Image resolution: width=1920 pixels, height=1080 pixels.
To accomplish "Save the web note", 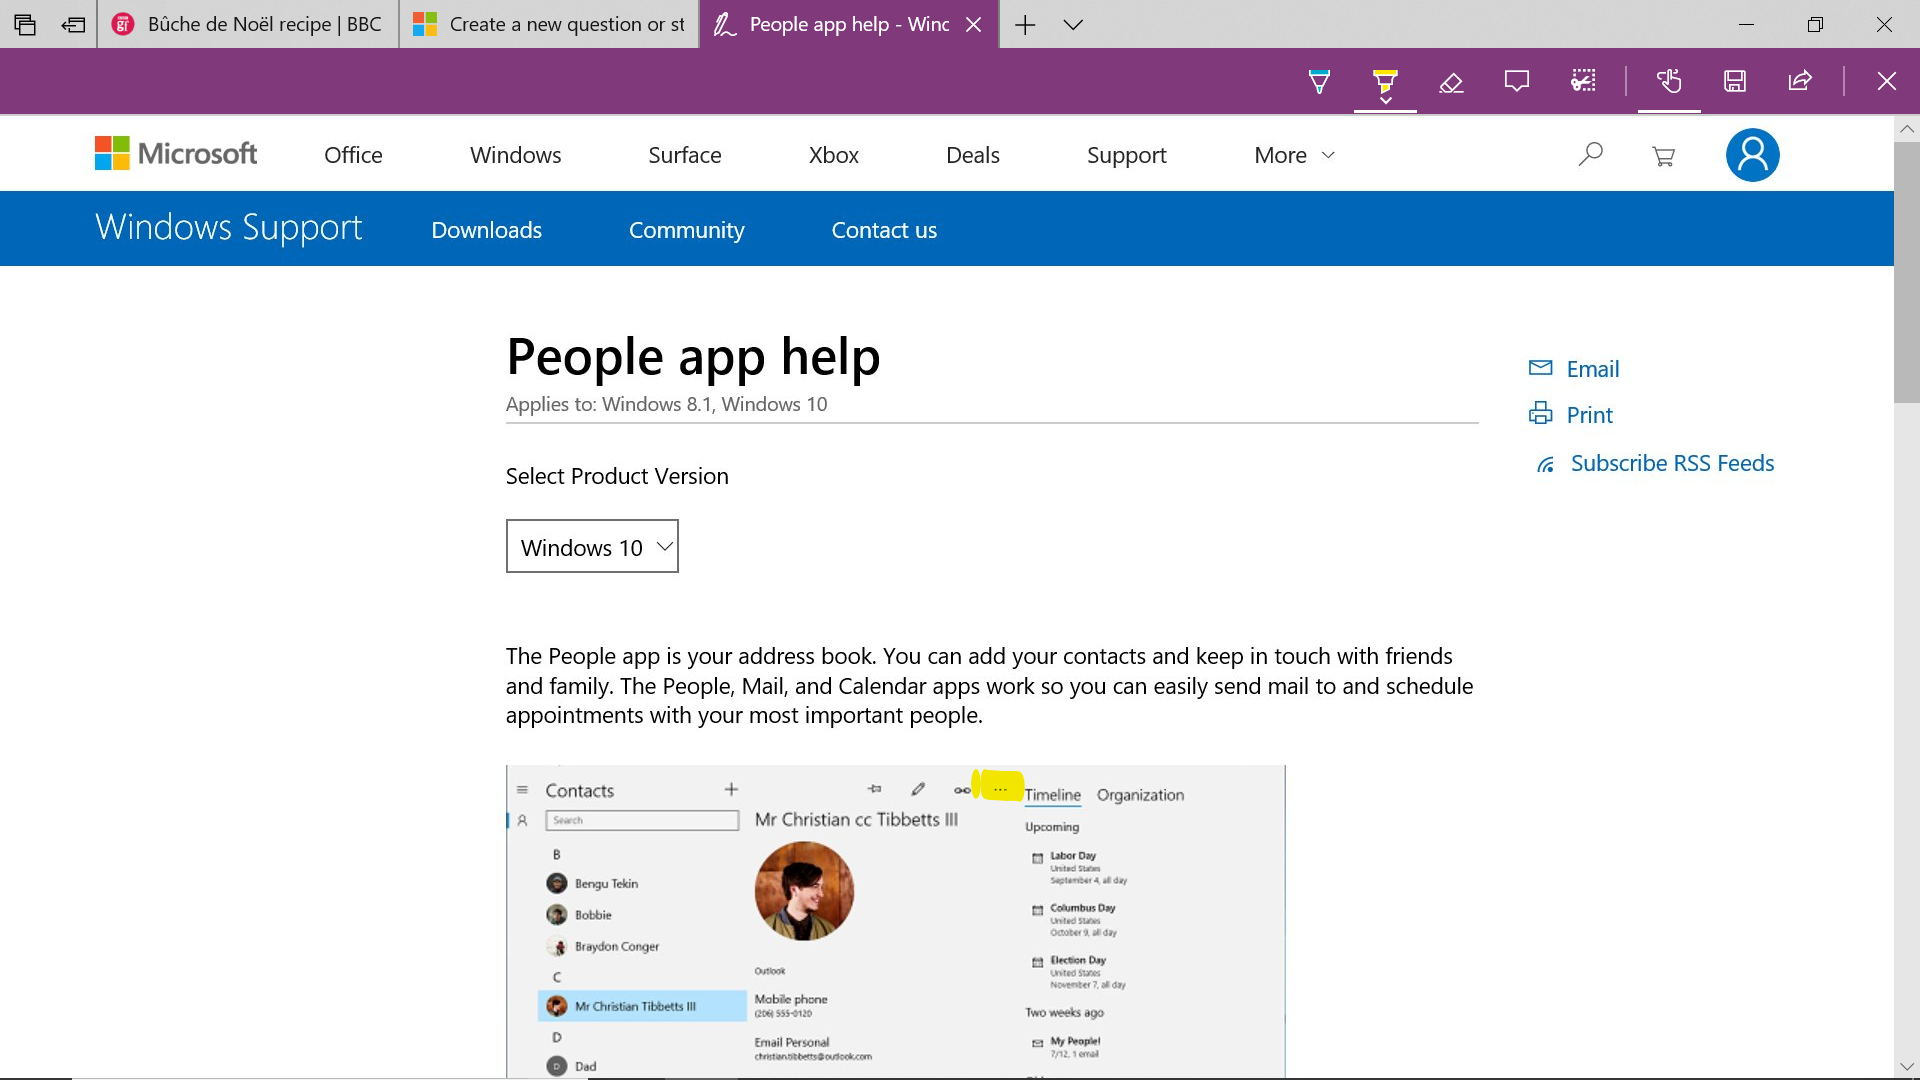I will pyautogui.click(x=1735, y=81).
